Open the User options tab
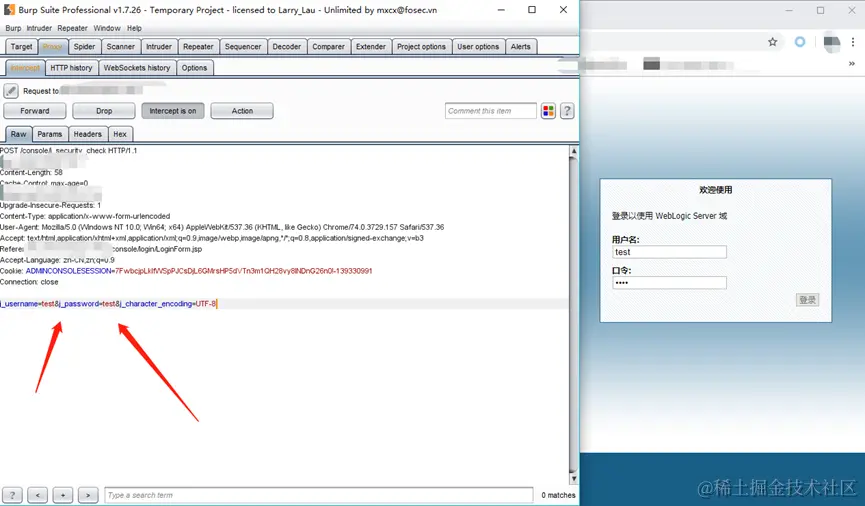 tap(478, 47)
